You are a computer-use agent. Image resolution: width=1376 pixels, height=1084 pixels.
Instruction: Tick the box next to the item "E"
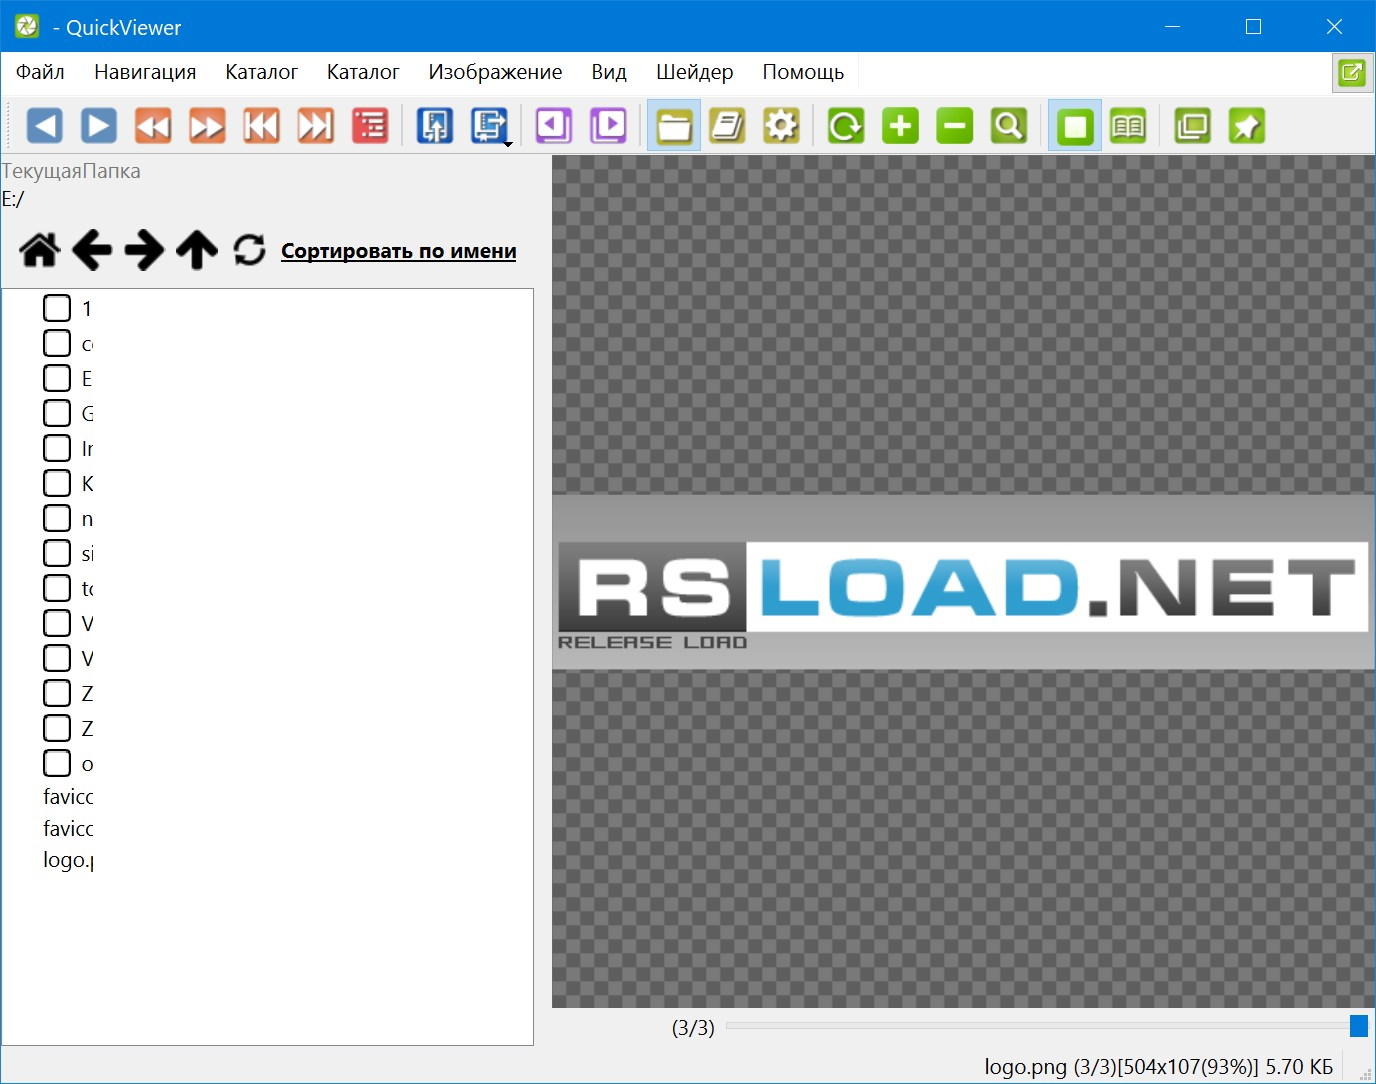pos(57,378)
